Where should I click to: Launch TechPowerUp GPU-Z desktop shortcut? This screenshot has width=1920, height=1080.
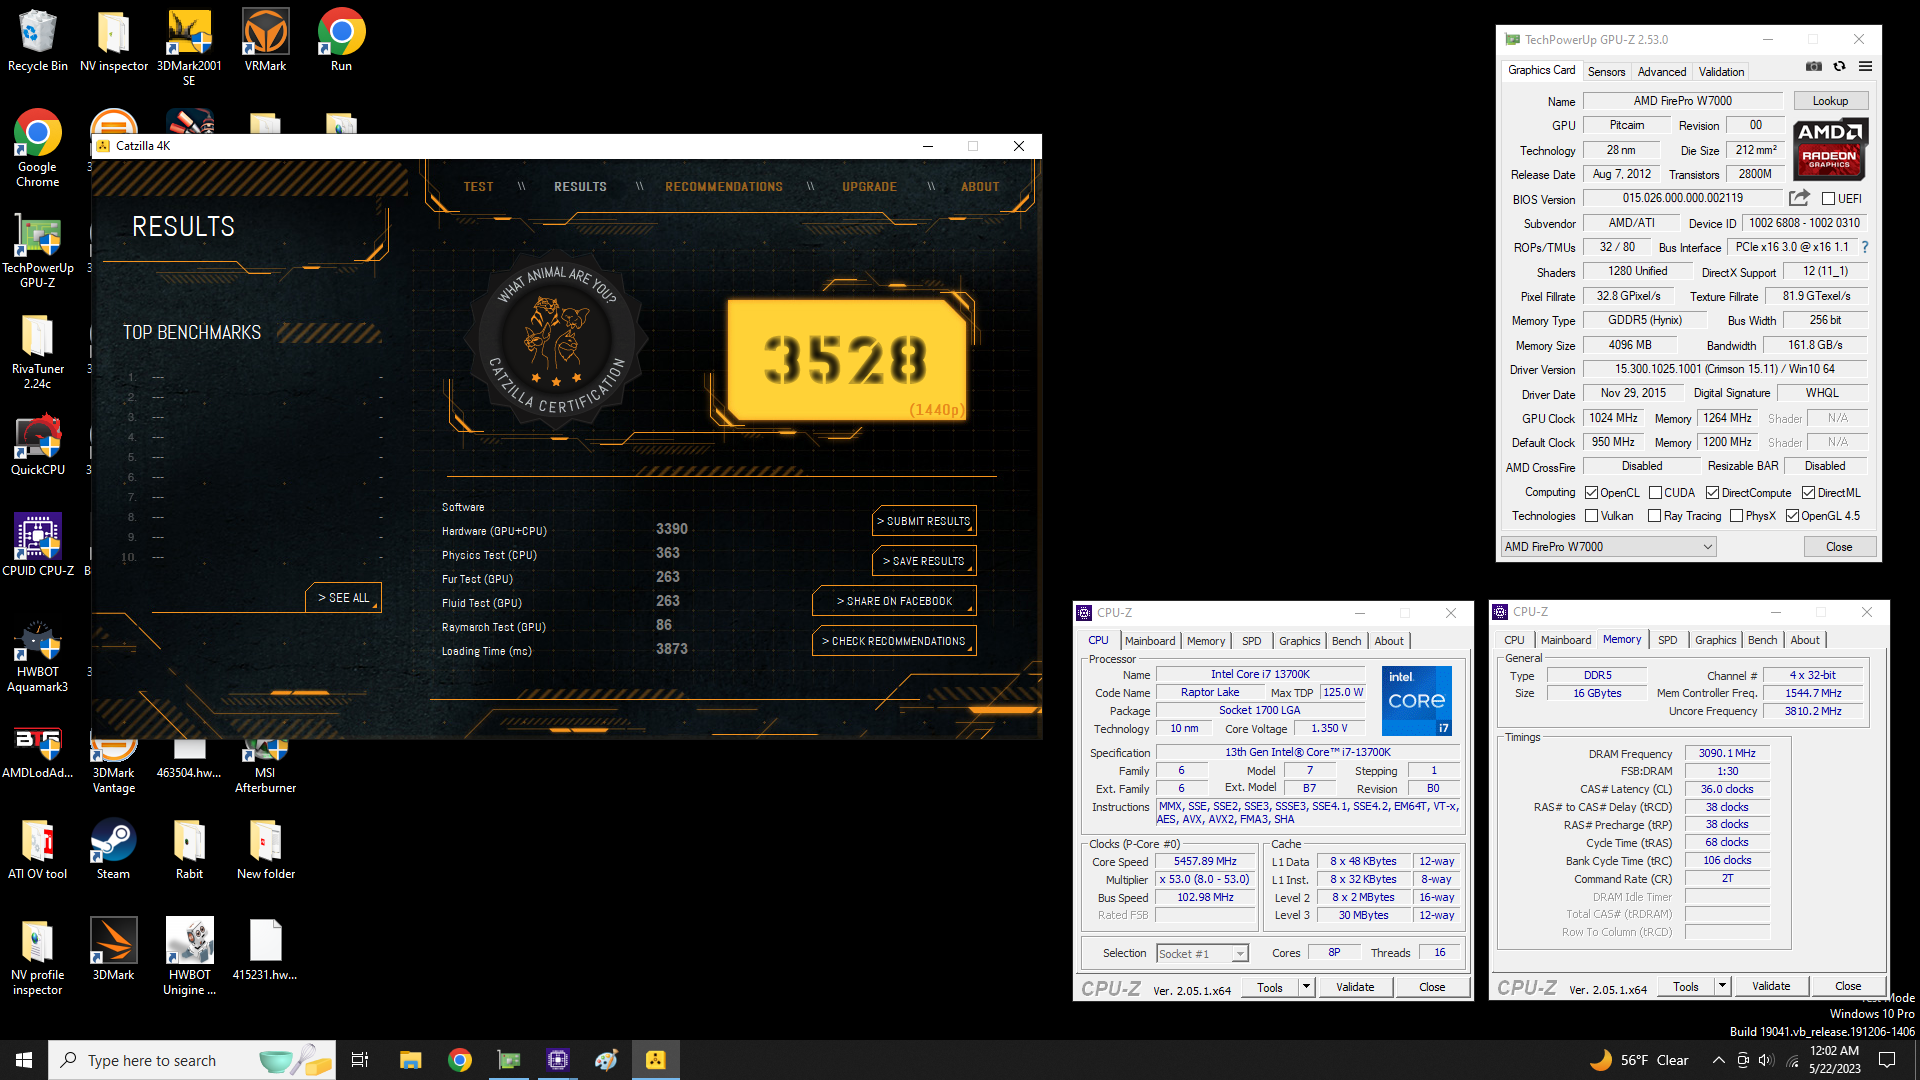click(x=38, y=250)
